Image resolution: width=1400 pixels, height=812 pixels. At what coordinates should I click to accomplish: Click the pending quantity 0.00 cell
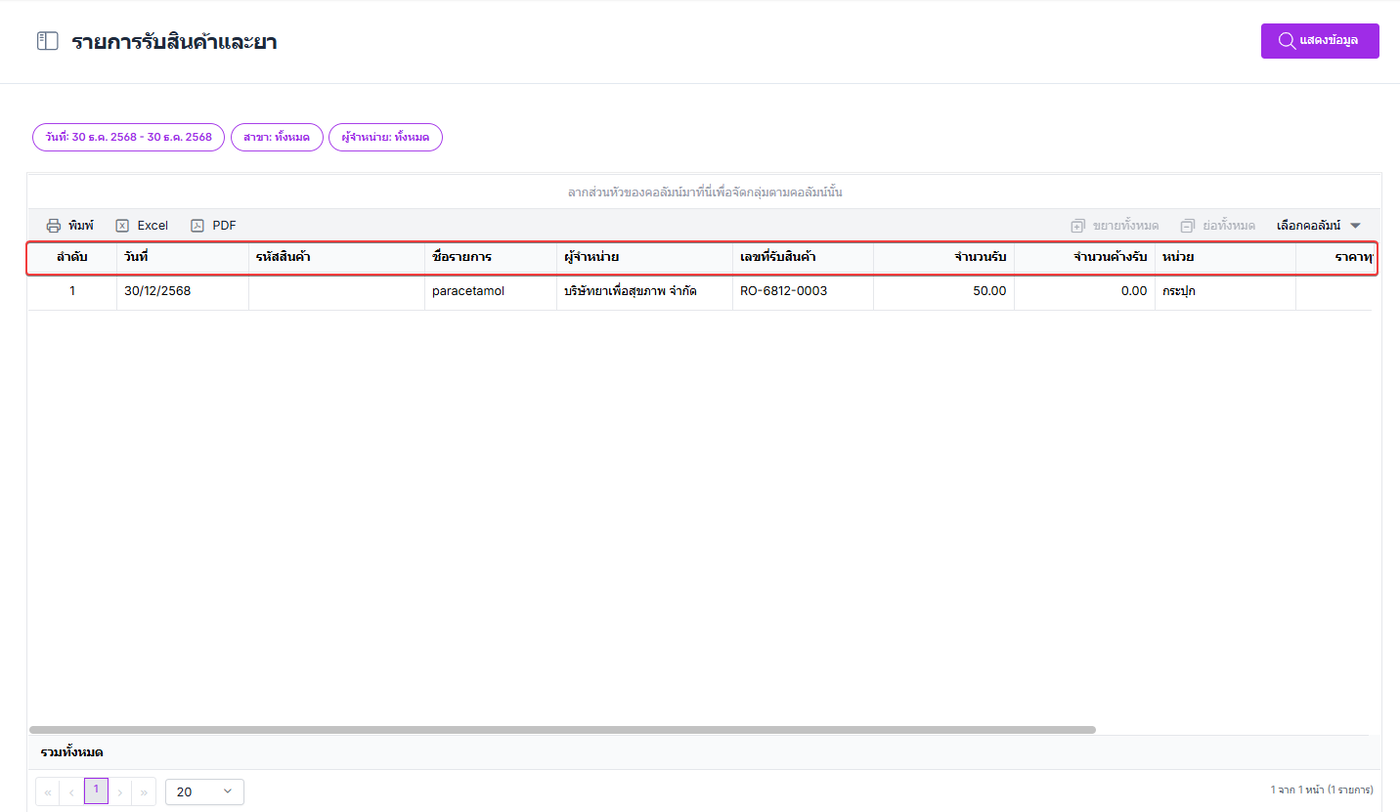pyautogui.click(x=1085, y=292)
